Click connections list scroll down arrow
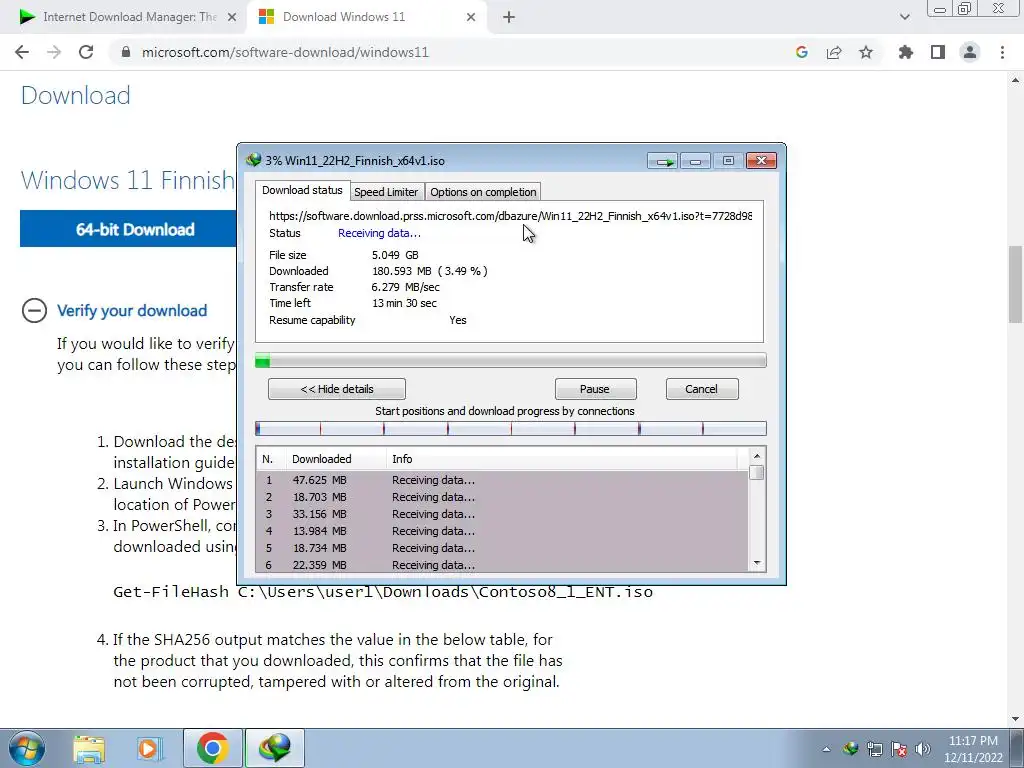The width and height of the screenshot is (1024, 768). (x=757, y=563)
